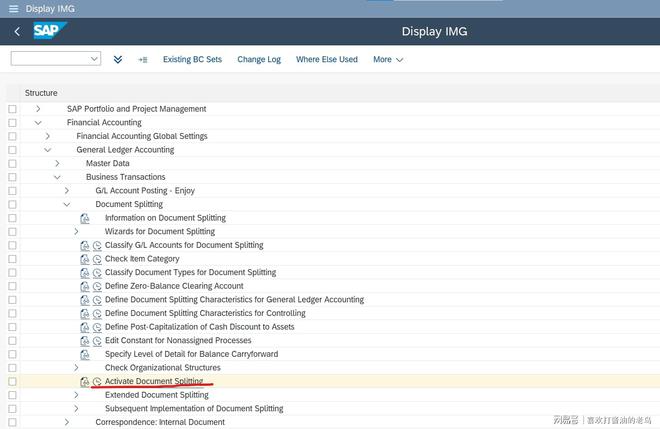Expand Extended Document Splitting node
660x429 pixels.
(x=76, y=395)
